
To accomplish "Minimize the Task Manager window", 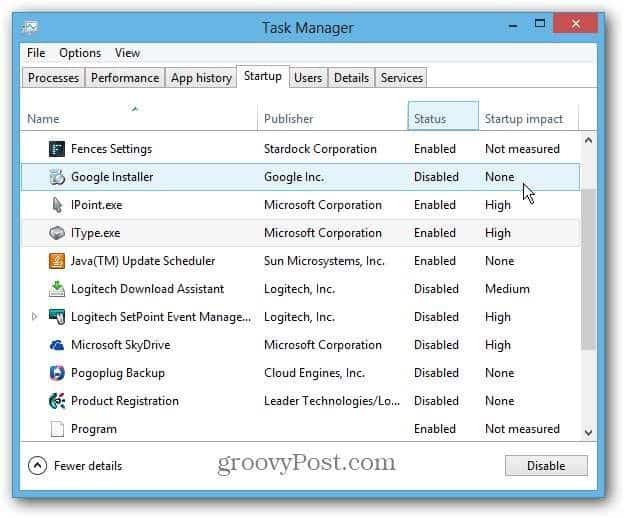I will [513, 26].
